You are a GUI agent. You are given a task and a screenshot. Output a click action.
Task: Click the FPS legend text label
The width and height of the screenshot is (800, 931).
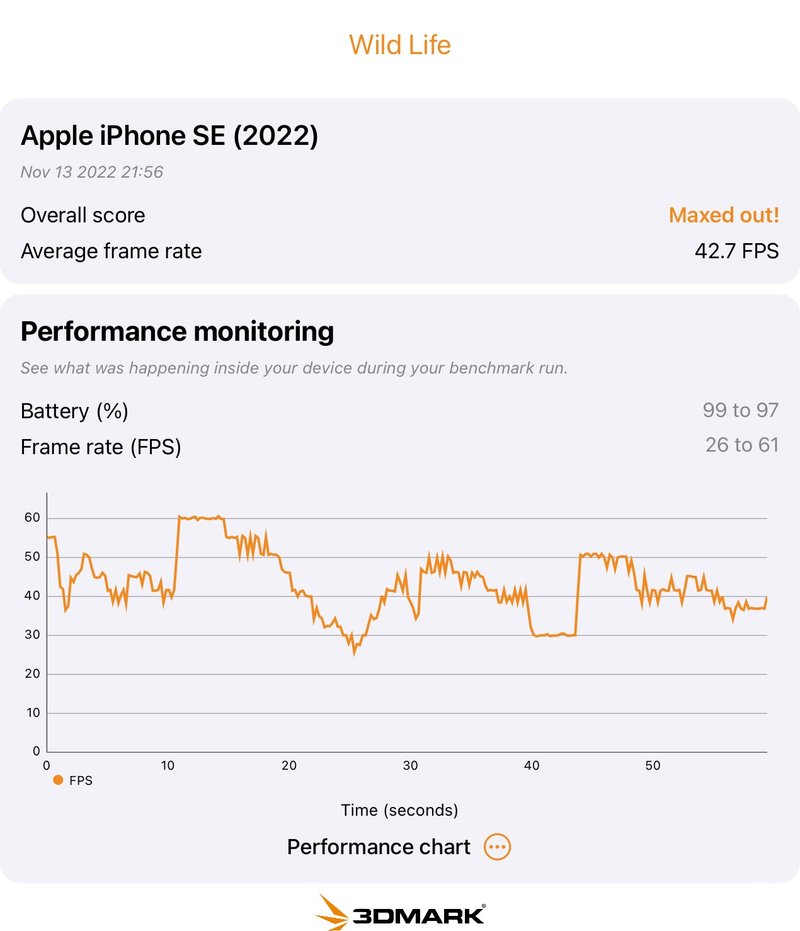click(x=80, y=780)
